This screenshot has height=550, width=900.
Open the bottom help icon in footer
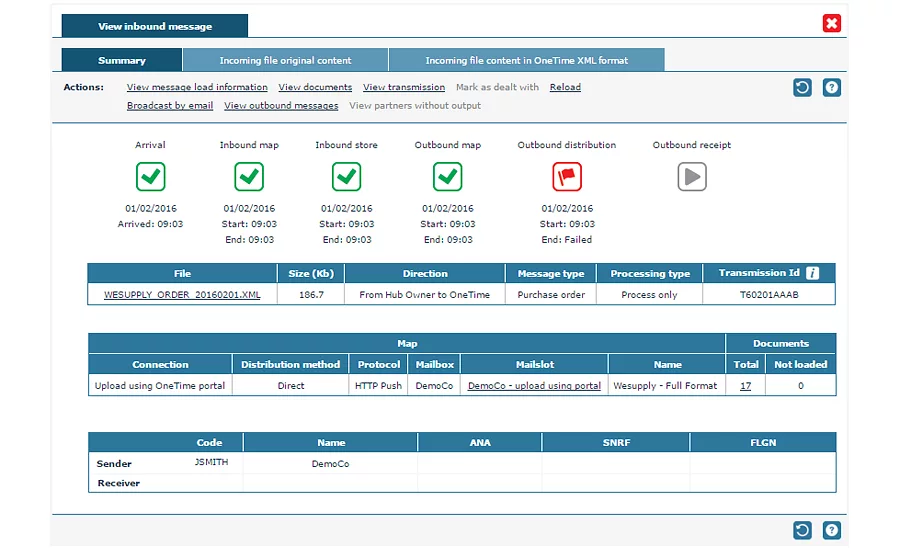tap(832, 530)
